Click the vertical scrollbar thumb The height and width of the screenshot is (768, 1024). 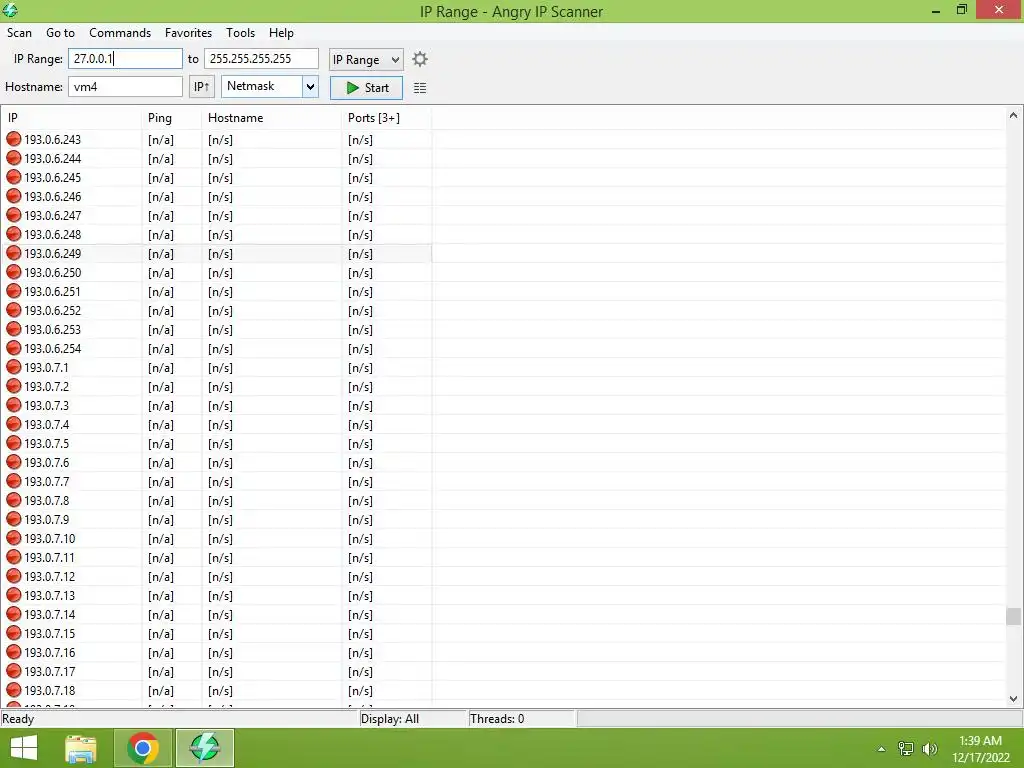click(x=1014, y=616)
